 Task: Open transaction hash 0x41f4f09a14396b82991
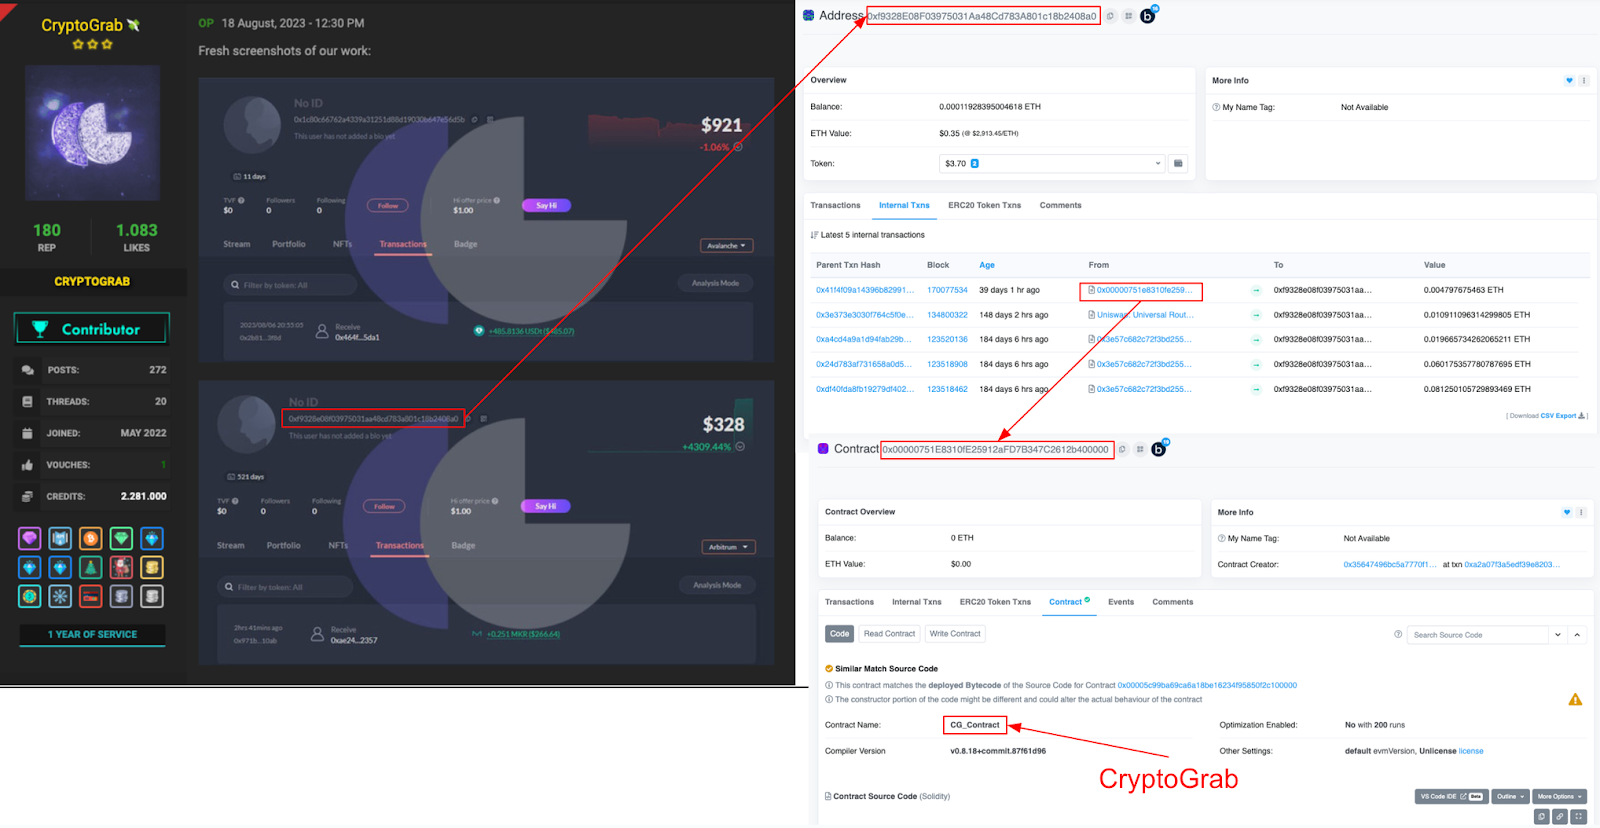[865, 290]
